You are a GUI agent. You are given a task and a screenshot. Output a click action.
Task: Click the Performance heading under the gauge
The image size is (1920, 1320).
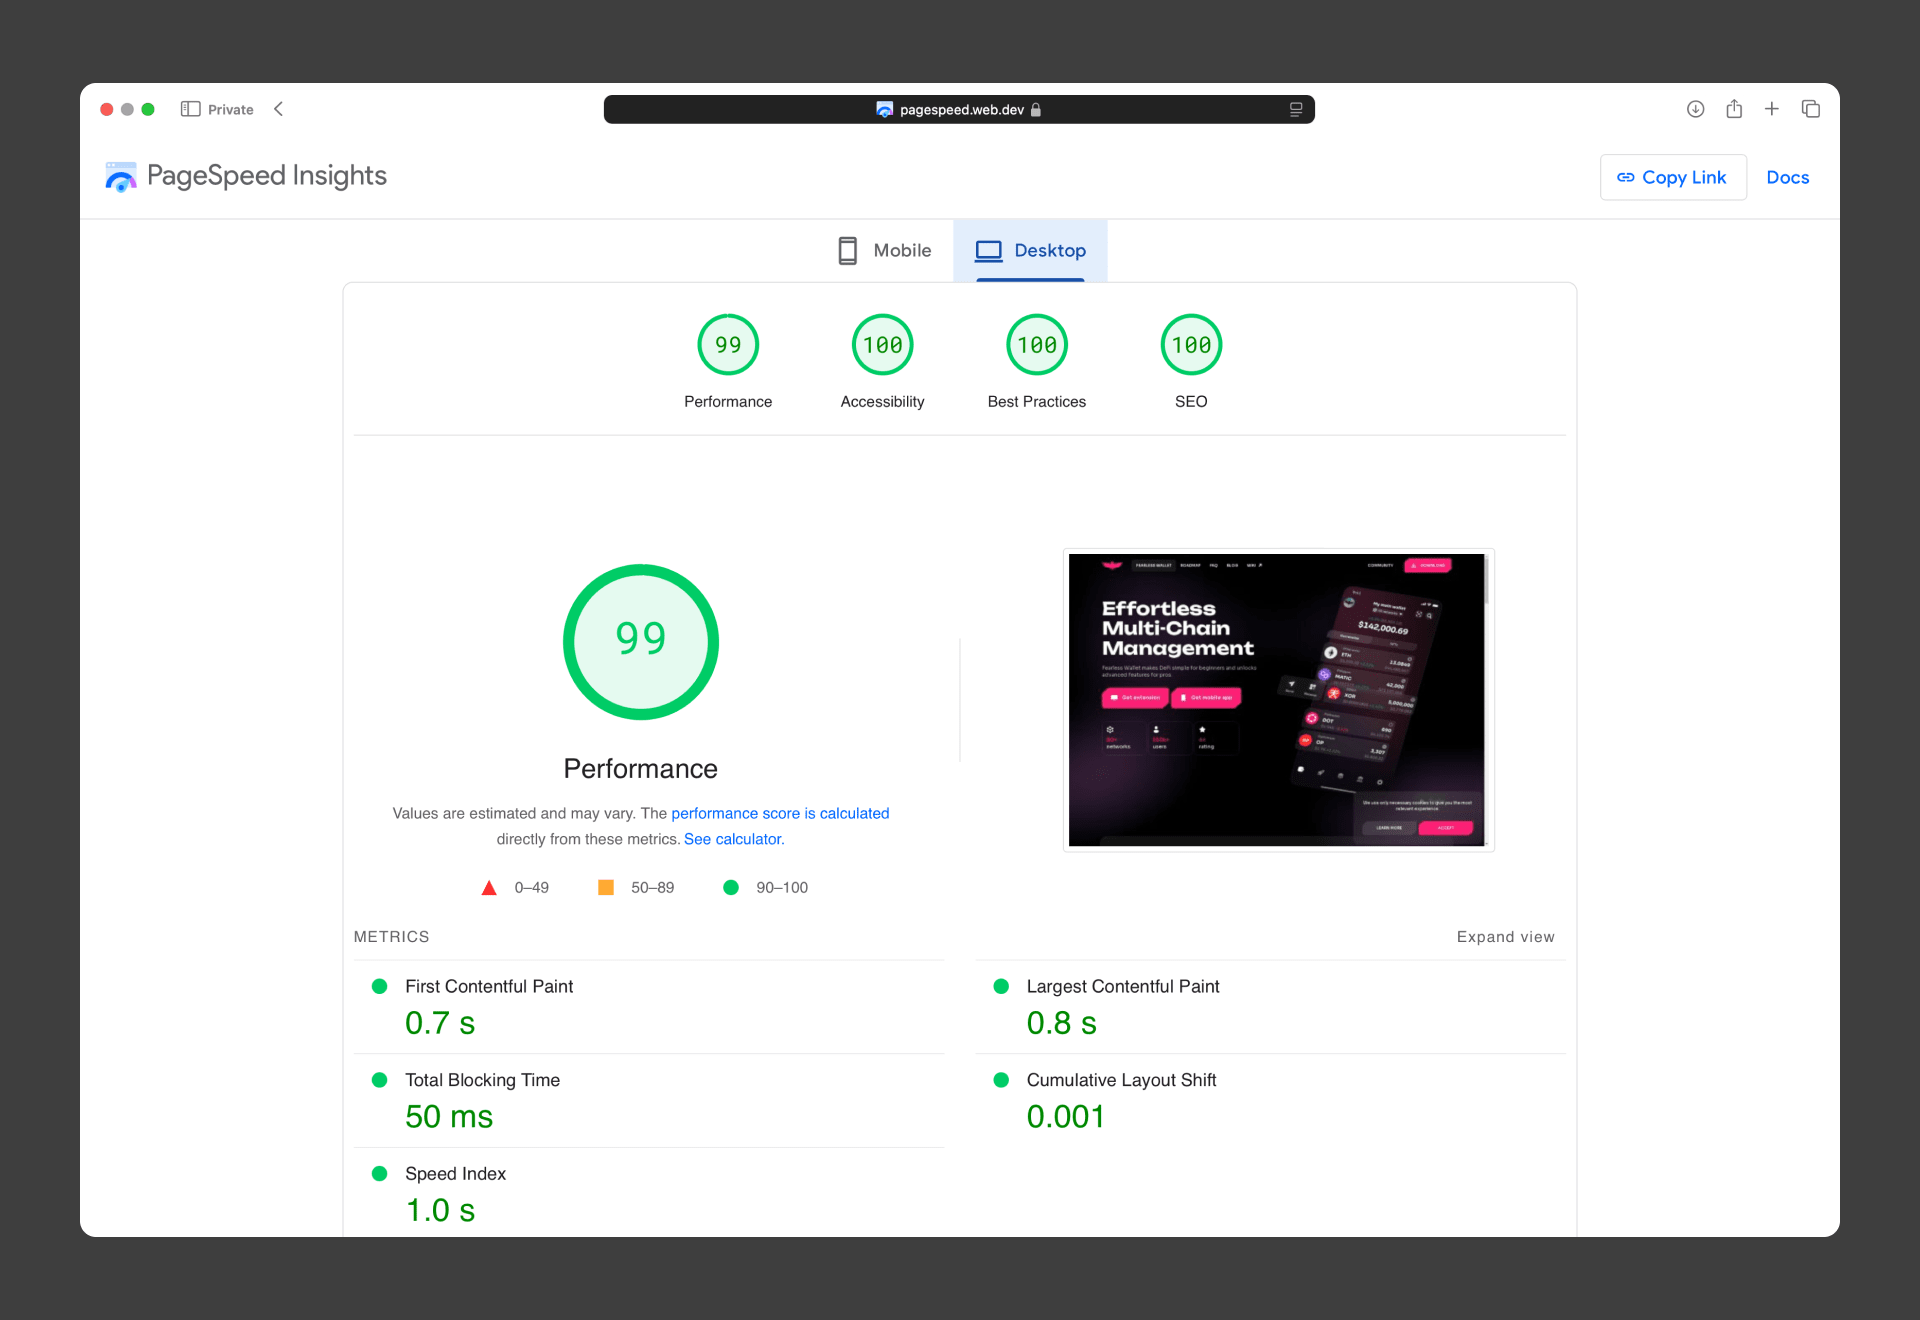pyautogui.click(x=641, y=768)
